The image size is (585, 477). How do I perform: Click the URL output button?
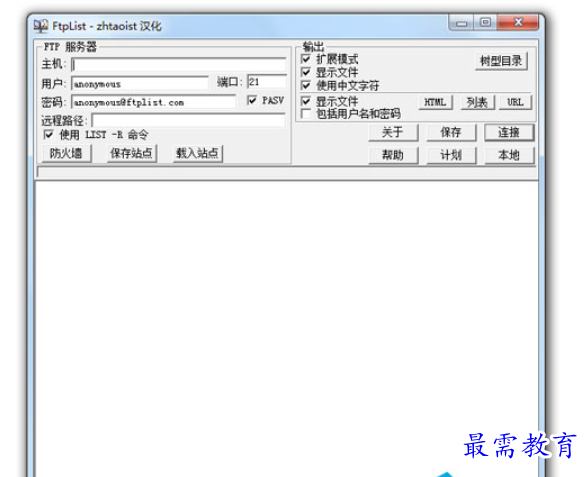click(x=515, y=102)
